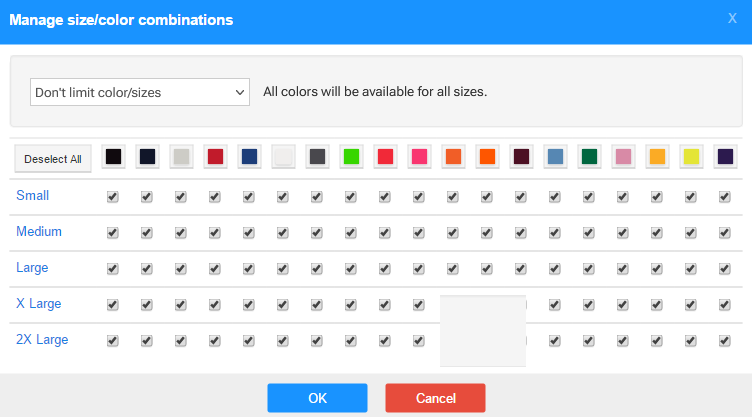Select the white color swatch
Viewport: 752px width, 417px height.
(x=283, y=156)
